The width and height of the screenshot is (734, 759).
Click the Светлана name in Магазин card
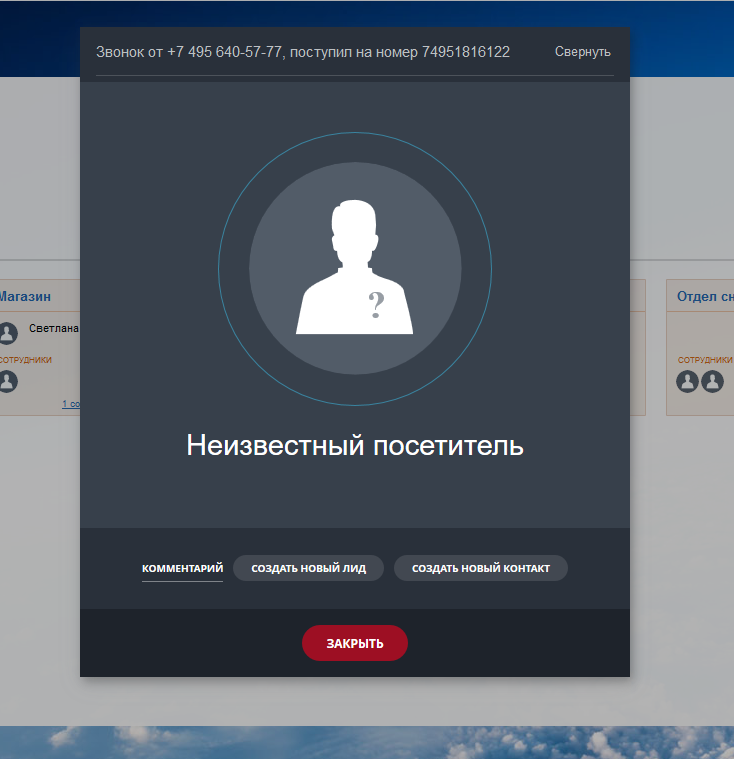[x=54, y=328]
